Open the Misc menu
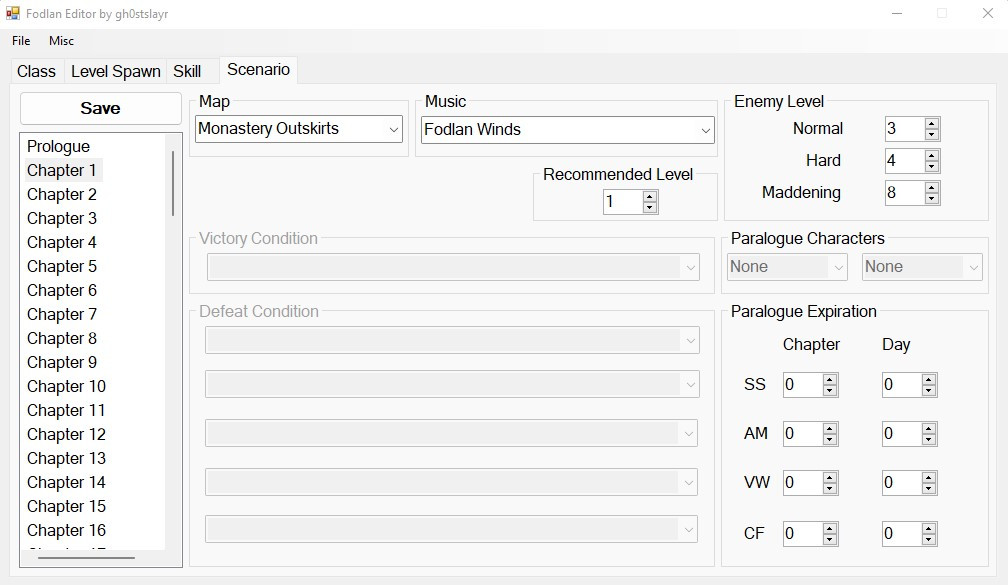 click(x=61, y=41)
